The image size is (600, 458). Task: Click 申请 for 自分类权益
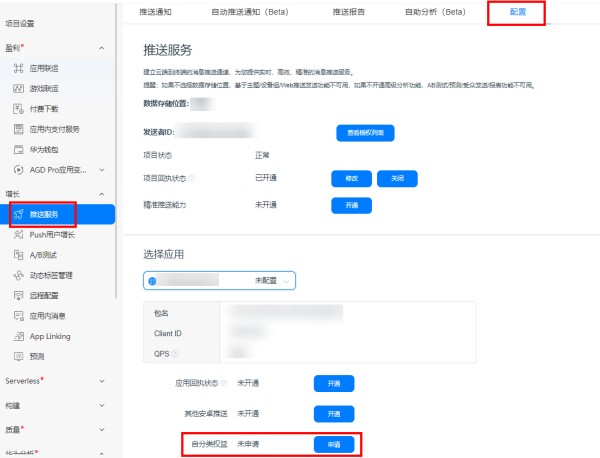[334, 445]
